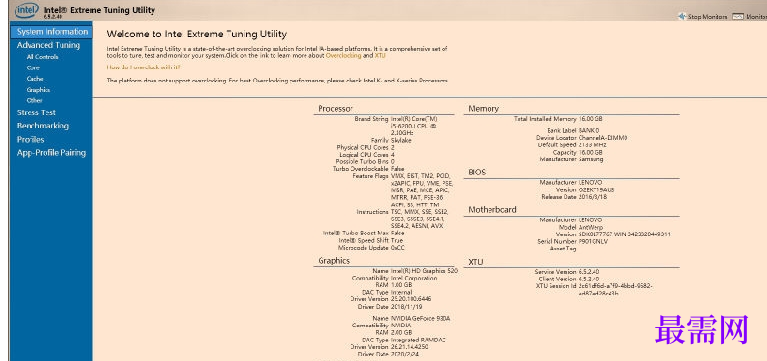Open App-Profile Pairing section
The image size is (767, 361).
click(51, 153)
